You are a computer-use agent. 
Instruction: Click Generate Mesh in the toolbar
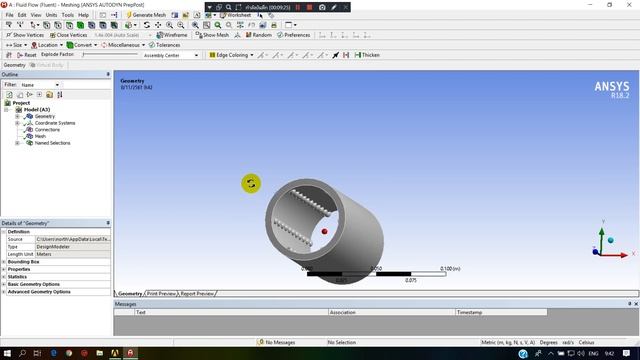146,15
